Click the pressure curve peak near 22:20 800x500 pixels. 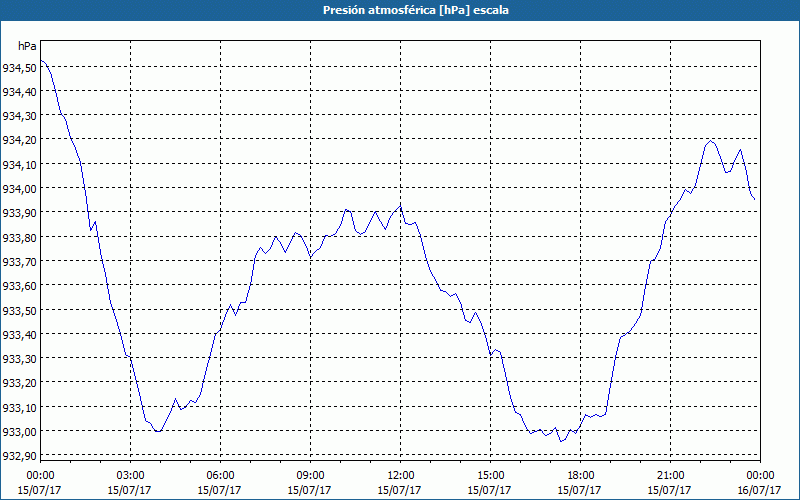coord(710,140)
